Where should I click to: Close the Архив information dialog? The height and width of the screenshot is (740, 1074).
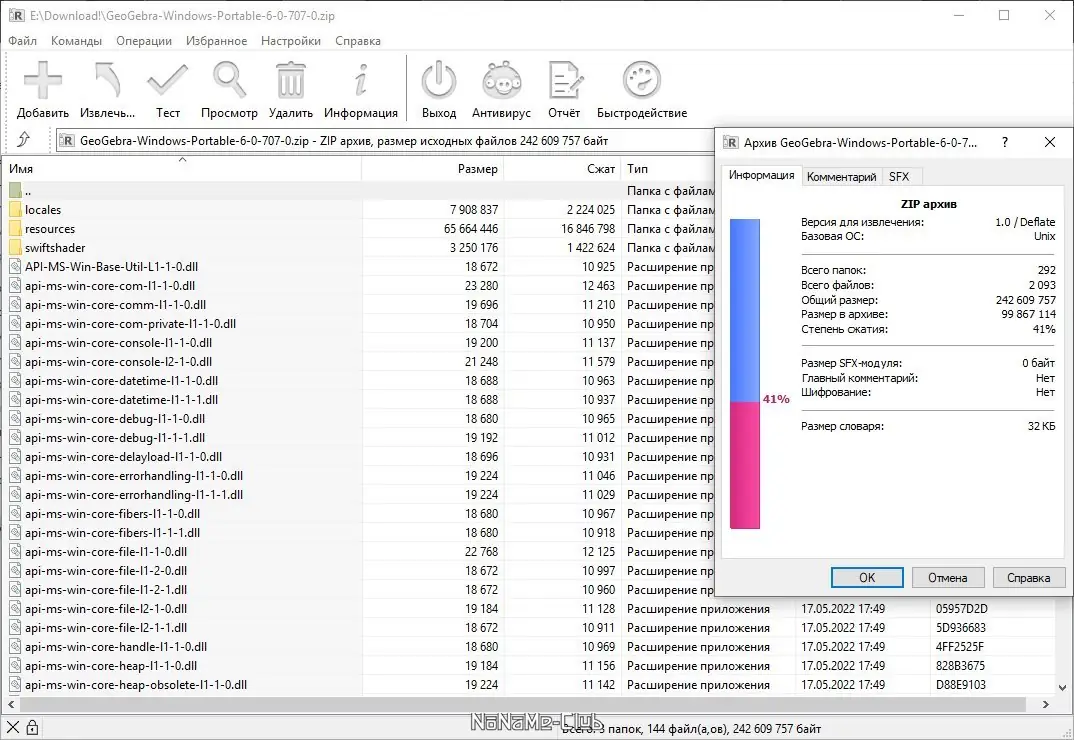(x=1049, y=142)
